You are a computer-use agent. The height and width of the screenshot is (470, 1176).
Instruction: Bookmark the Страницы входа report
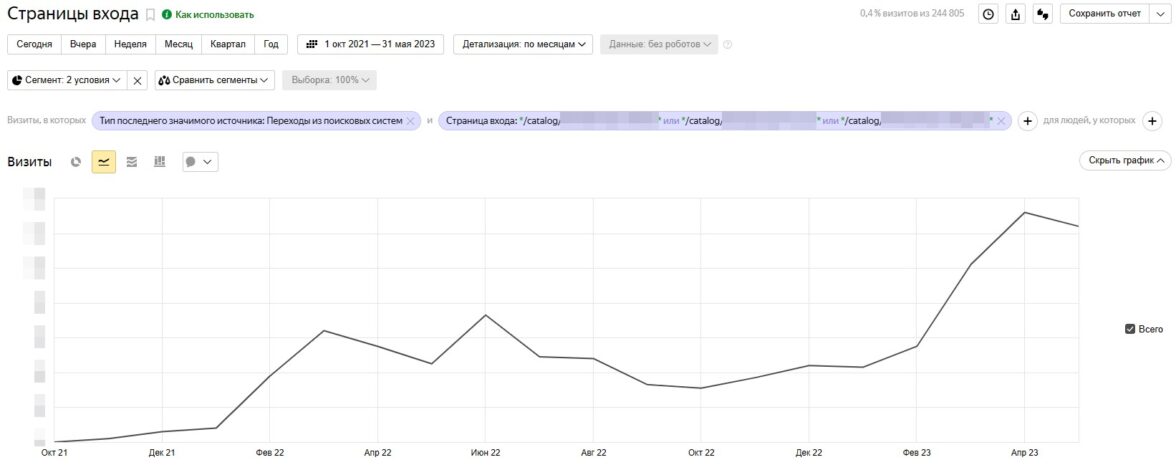coord(150,14)
